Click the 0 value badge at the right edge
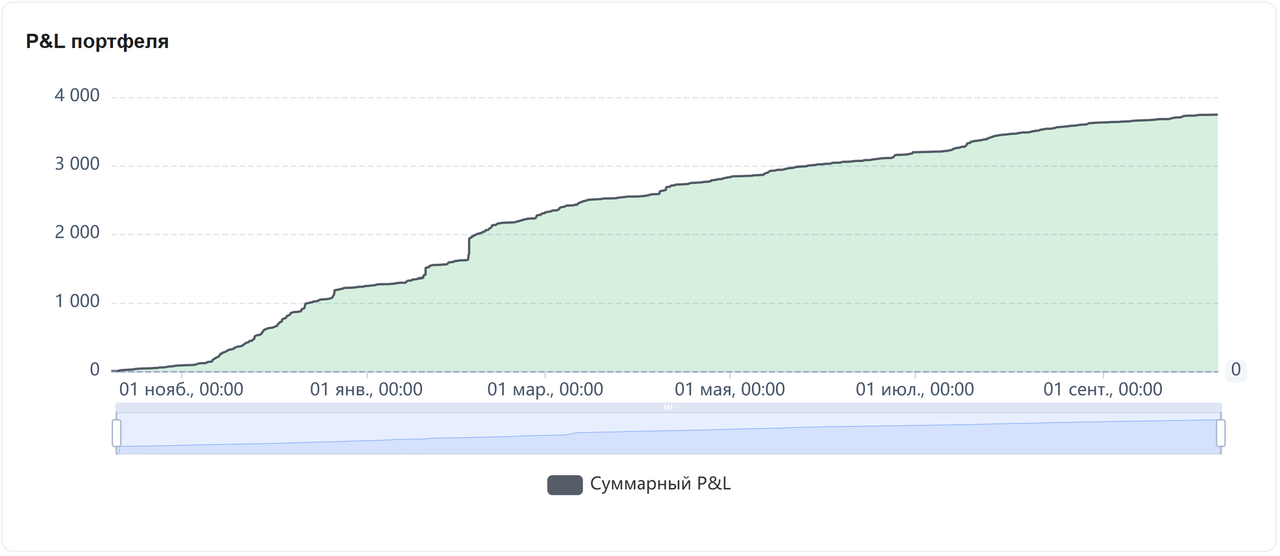 click(1236, 370)
